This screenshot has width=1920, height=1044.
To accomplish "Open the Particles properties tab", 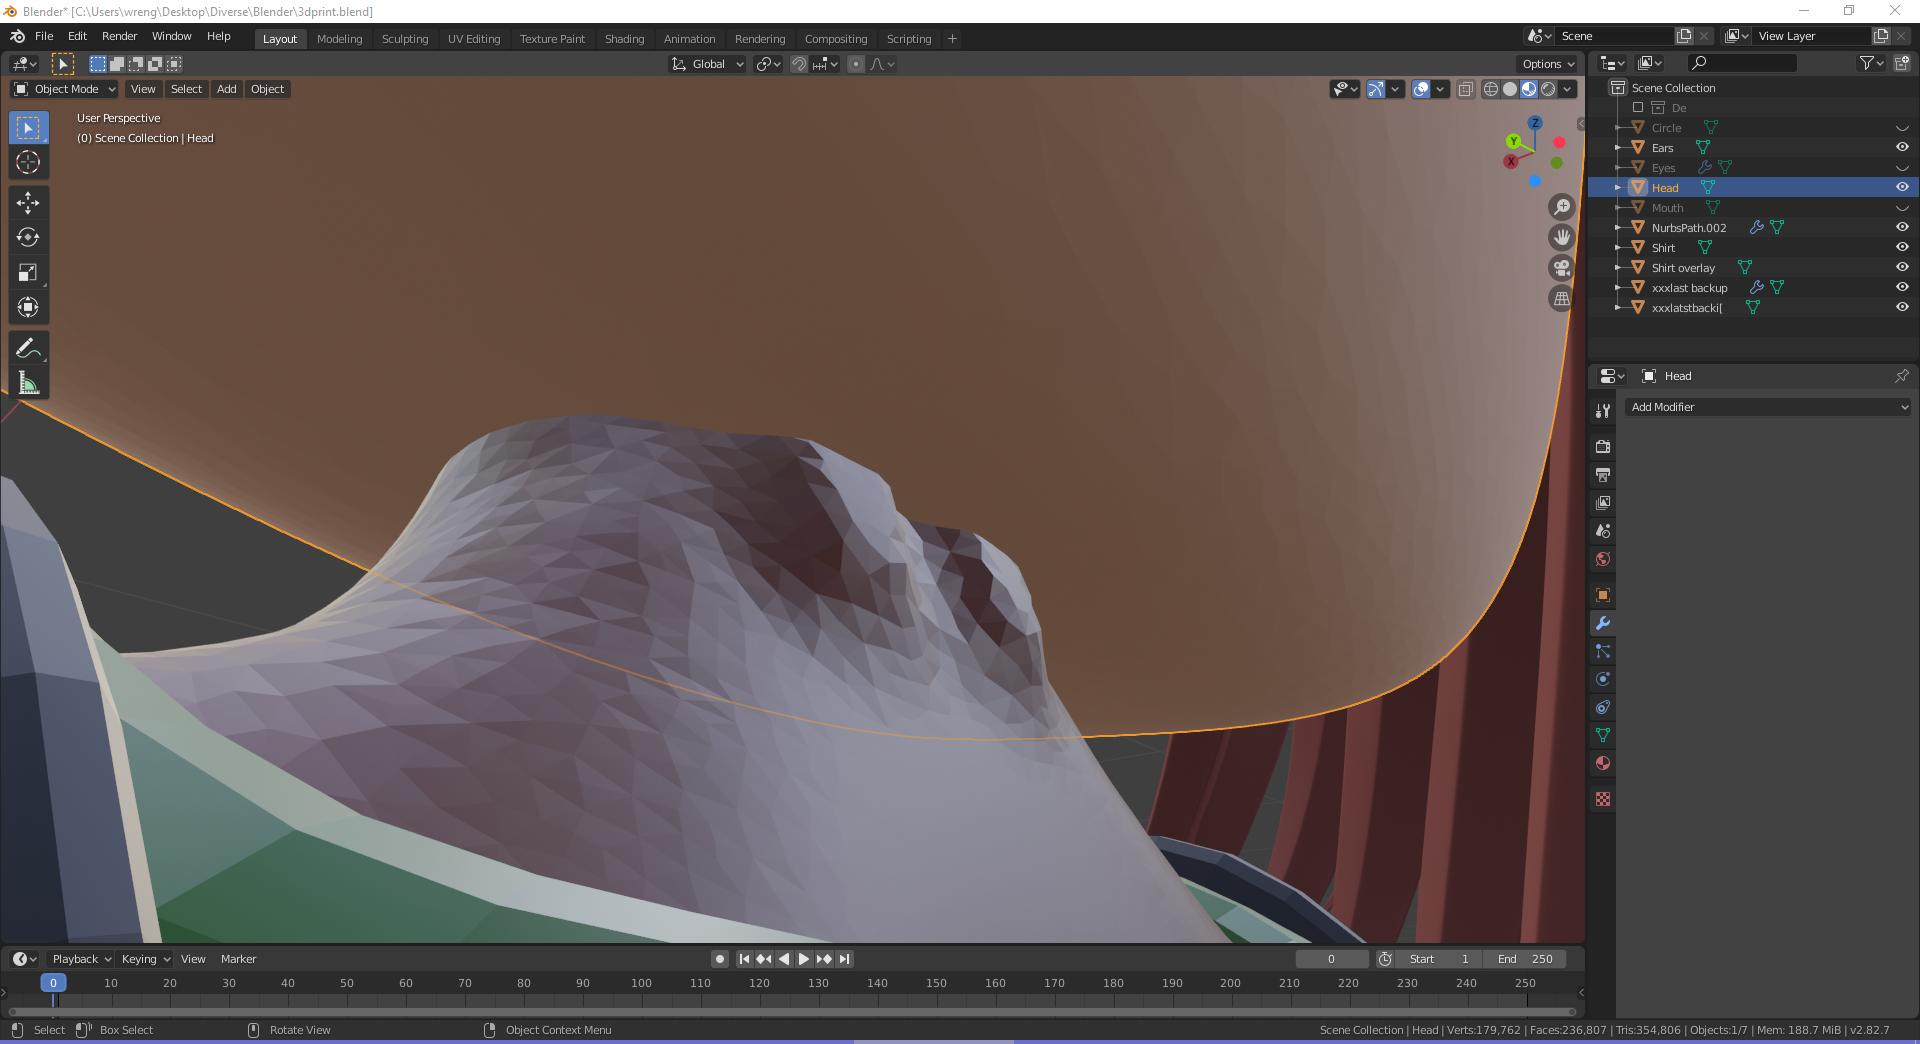I will [x=1603, y=651].
